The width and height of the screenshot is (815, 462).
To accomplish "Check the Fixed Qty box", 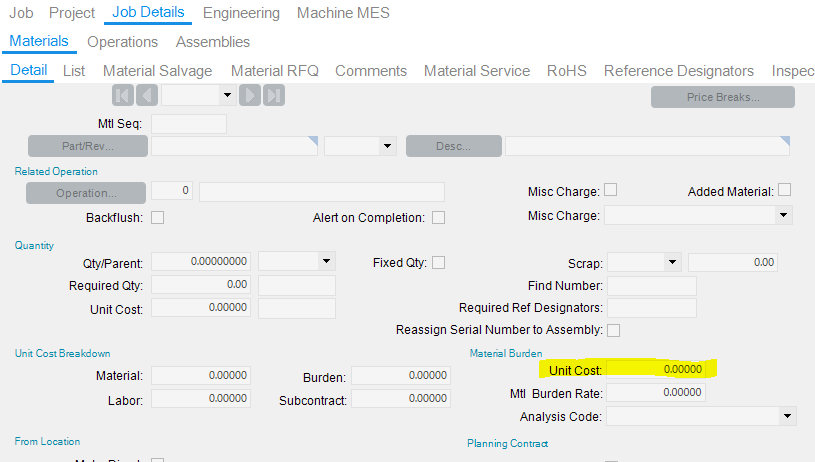I will [439, 262].
